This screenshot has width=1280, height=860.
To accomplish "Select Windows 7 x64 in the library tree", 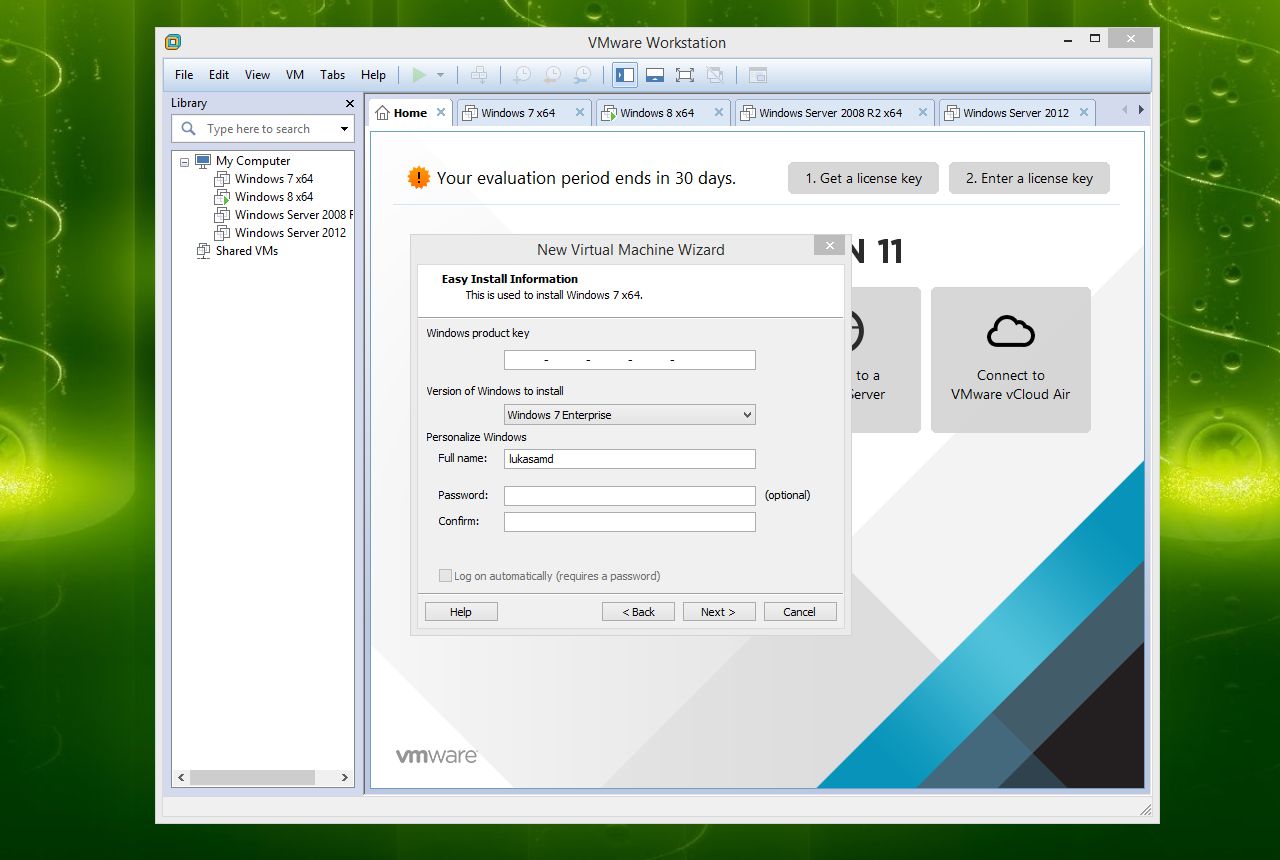I will click(264, 179).
